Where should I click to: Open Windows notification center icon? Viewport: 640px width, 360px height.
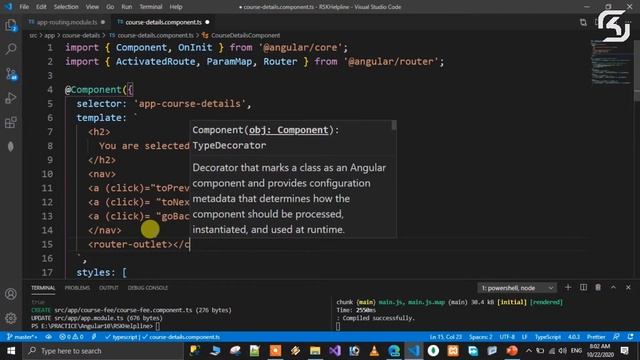pos(624,351)
